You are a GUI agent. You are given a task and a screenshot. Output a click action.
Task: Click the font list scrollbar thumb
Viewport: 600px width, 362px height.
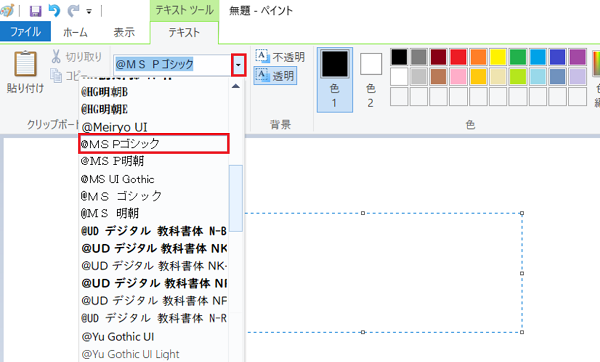coord(236,198)
